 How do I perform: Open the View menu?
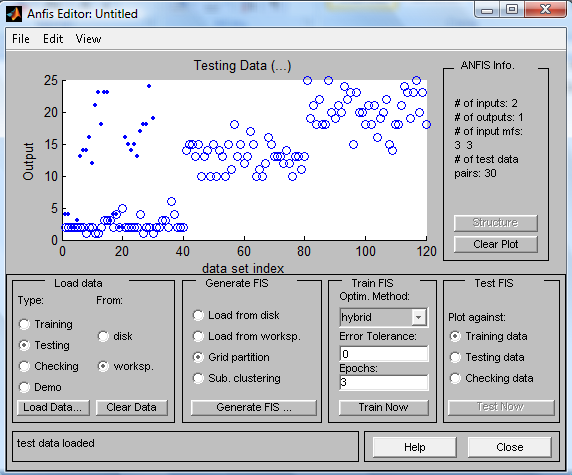[88, 39]
